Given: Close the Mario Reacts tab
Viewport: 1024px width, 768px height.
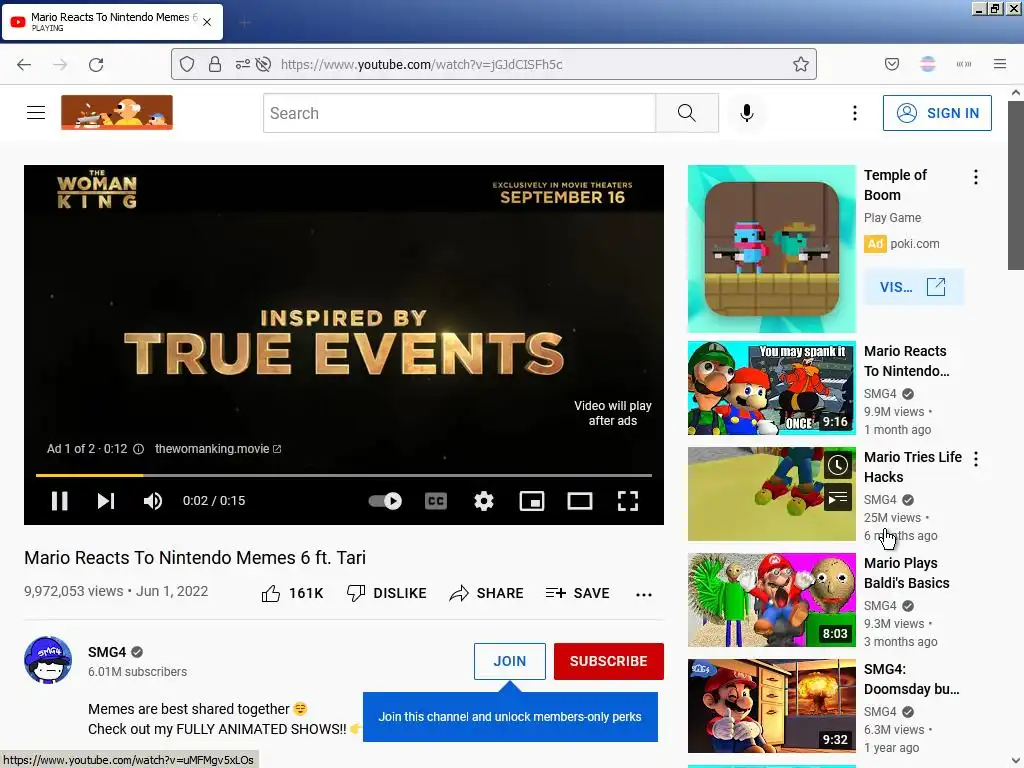Looking at the screenshot, I should tap(207, 22).
